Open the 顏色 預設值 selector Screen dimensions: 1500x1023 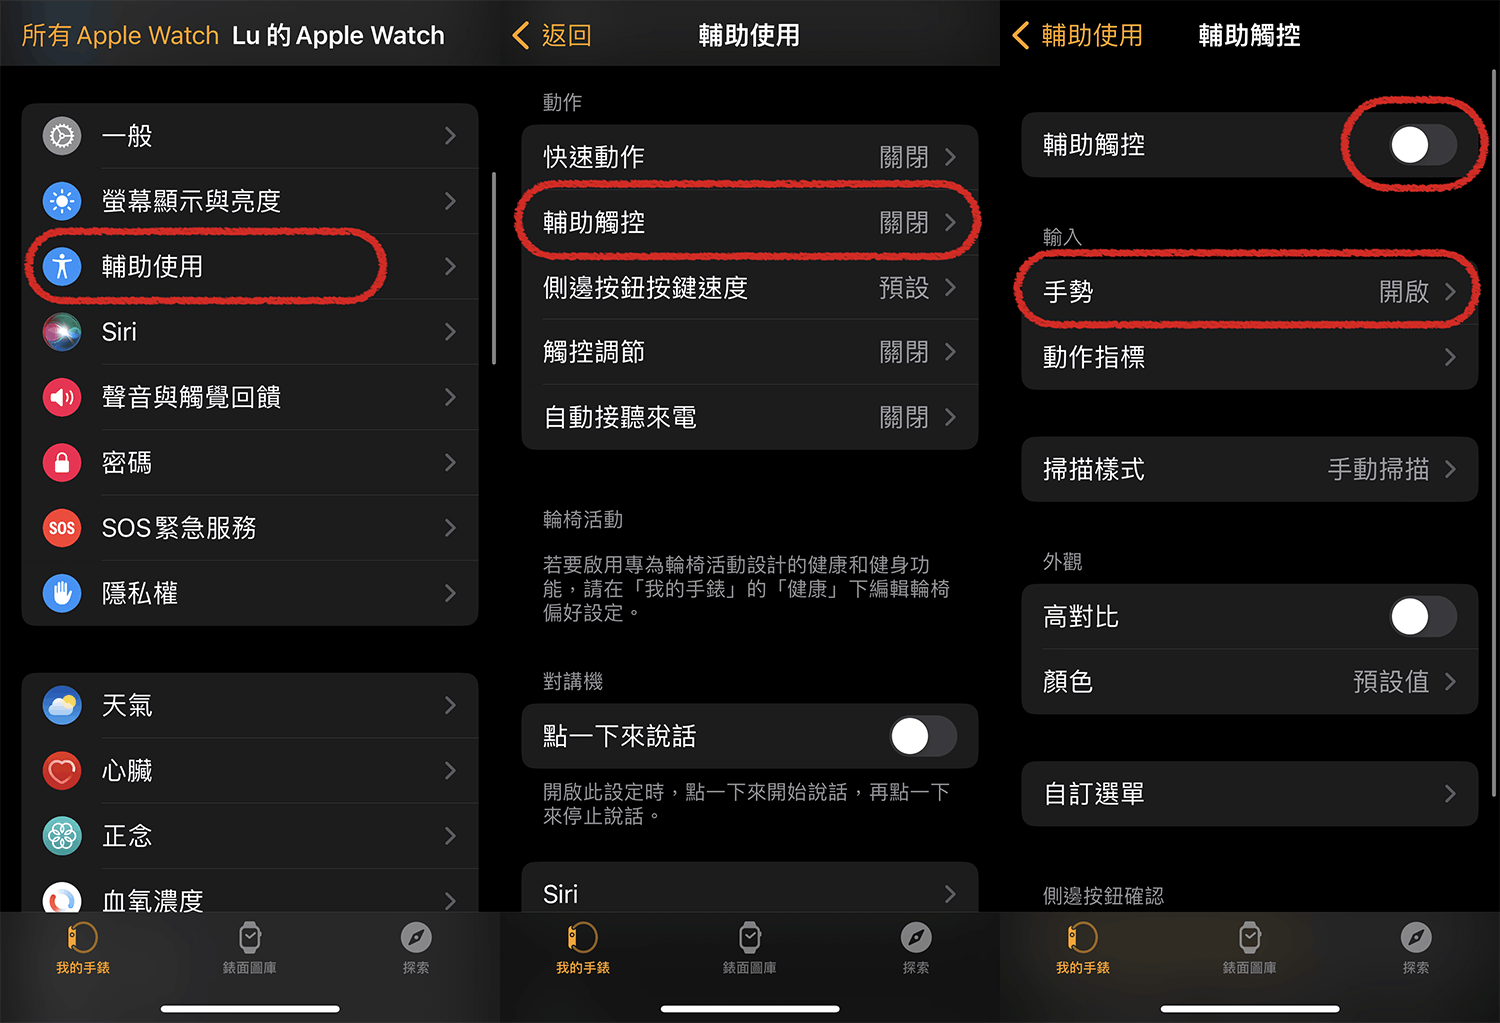pyautogui.click(x=1250, y=682)
